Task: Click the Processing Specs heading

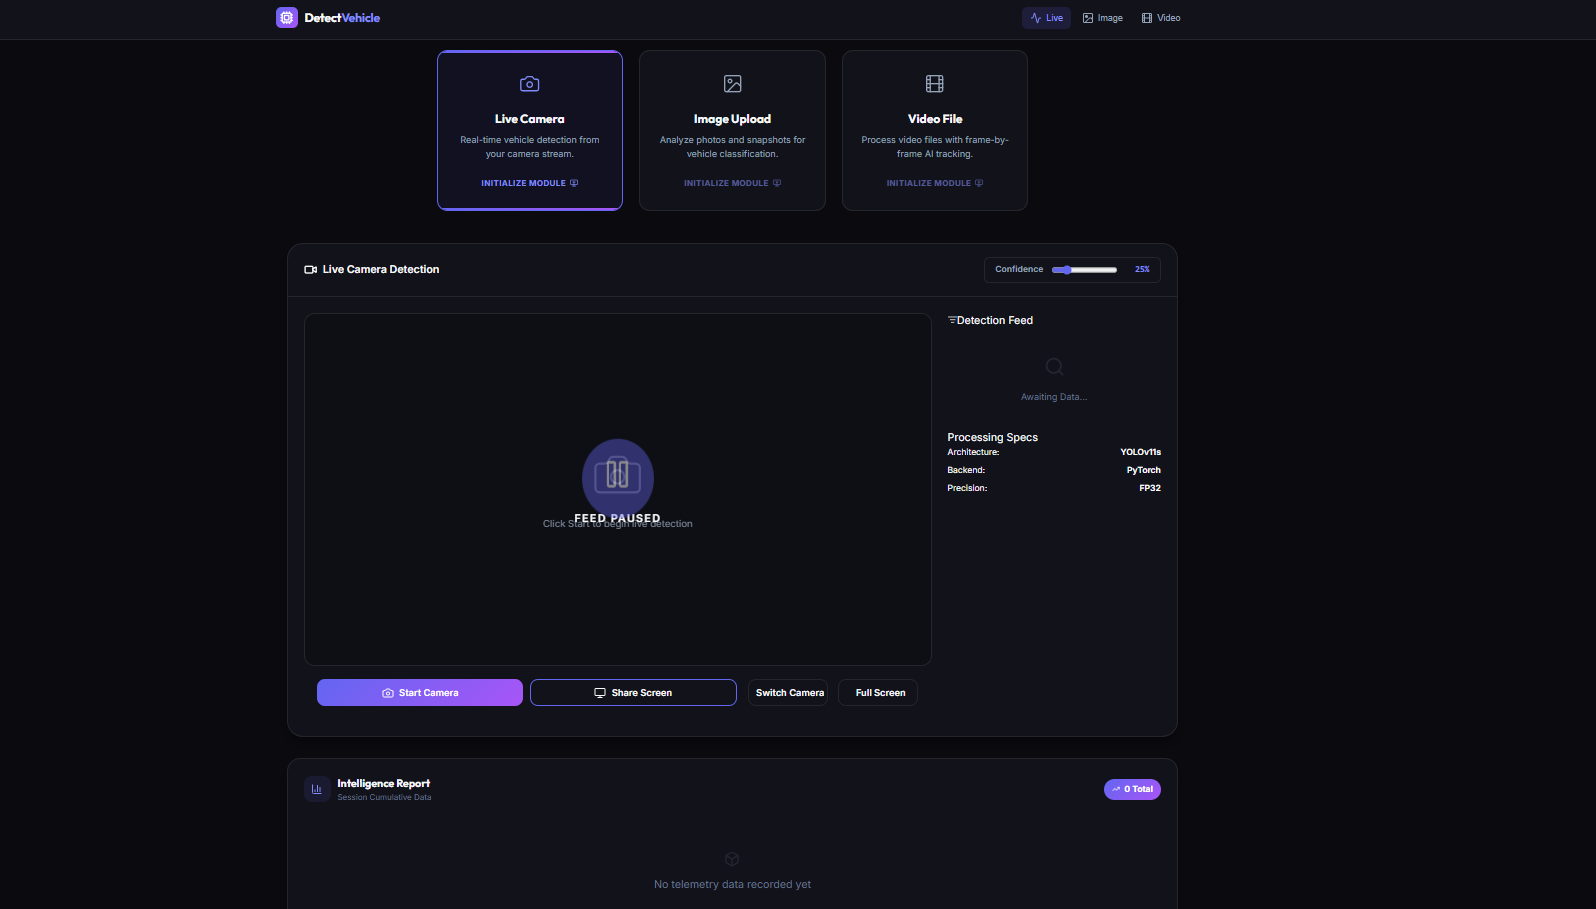Action: [x=993, y=438]
